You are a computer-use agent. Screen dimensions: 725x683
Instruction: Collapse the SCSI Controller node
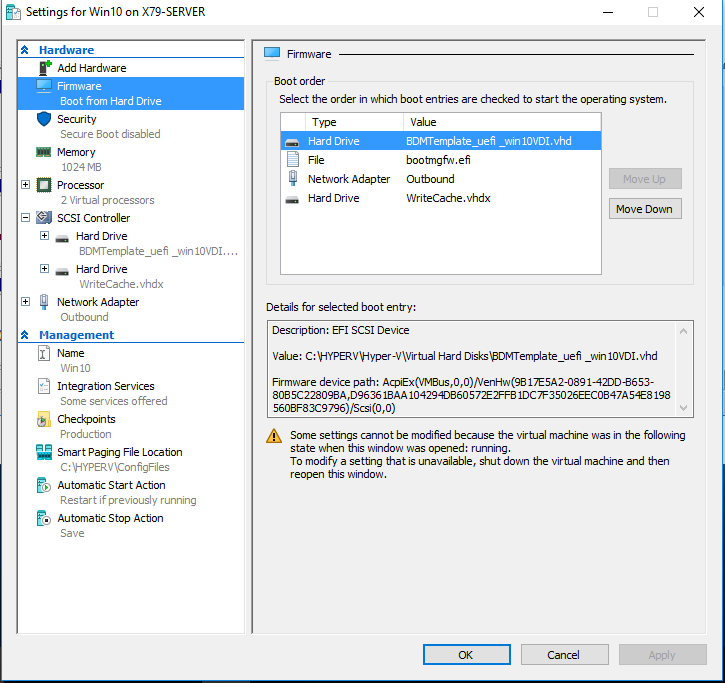point(26,218)
